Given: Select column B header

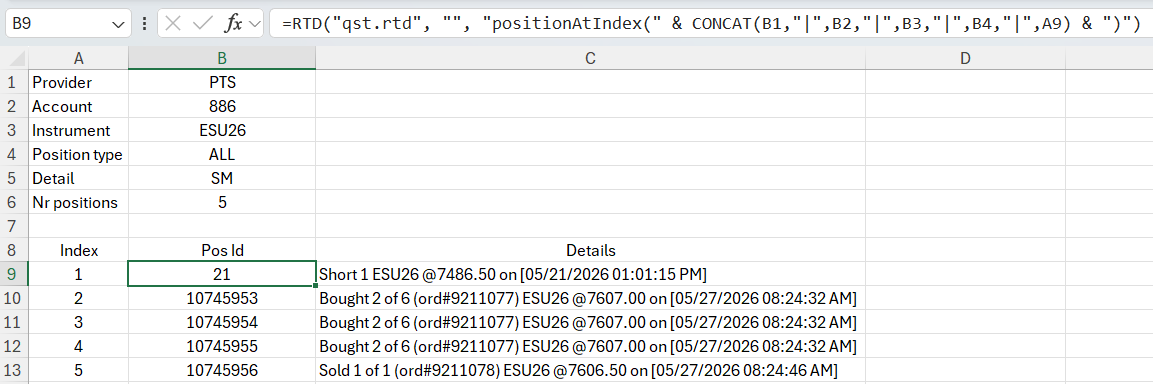Looking at the screenshot, I should (222, 58).
